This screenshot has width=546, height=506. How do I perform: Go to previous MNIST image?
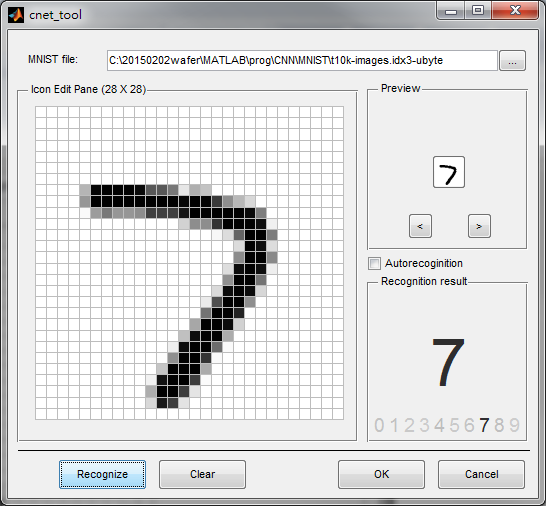click(420, 226)
